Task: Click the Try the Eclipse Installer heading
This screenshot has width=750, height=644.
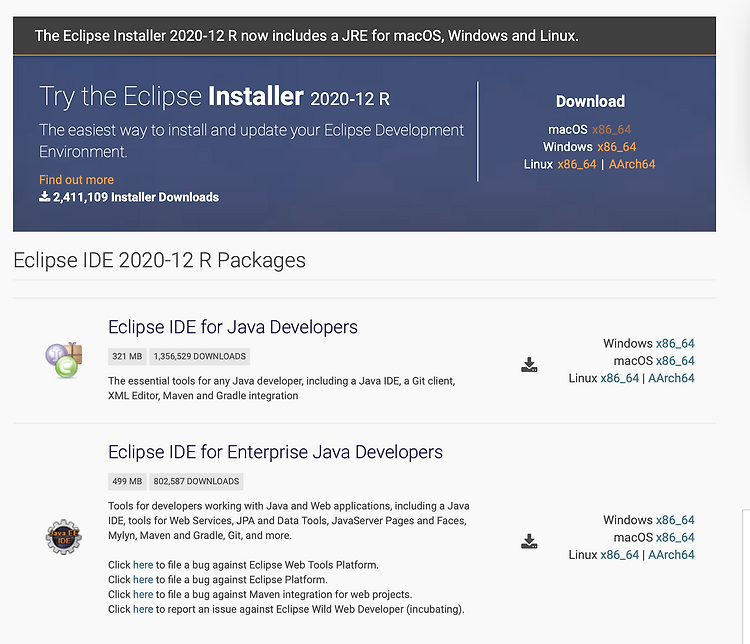Action: click(x=214, y=96)
